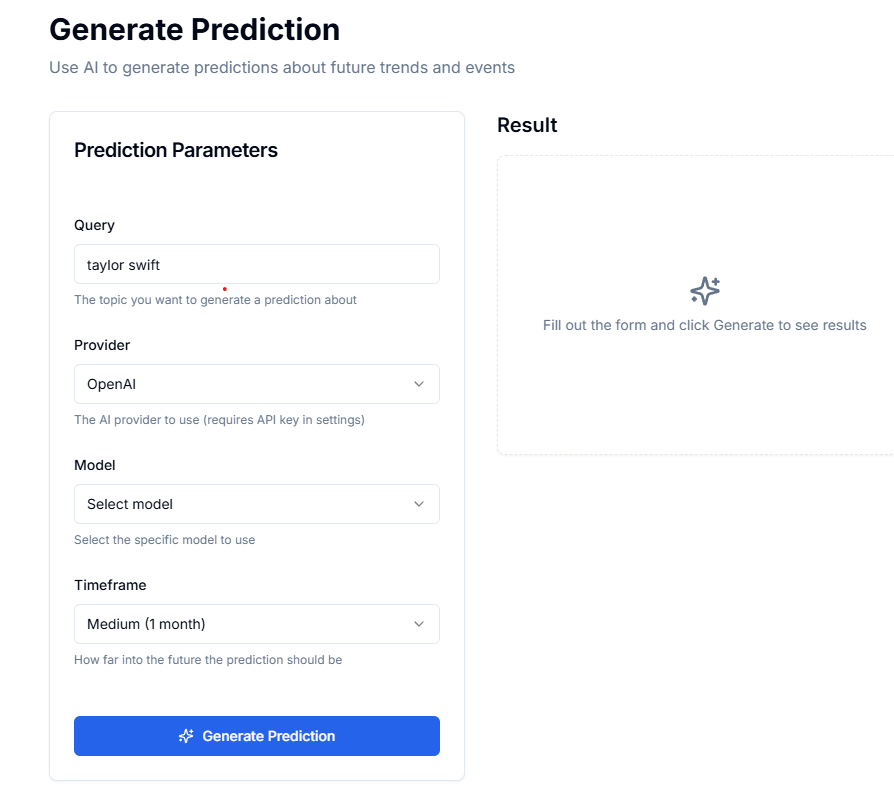Click the chevron on the Timeframe dropdown
894x794 pixels.
[420, 624]
